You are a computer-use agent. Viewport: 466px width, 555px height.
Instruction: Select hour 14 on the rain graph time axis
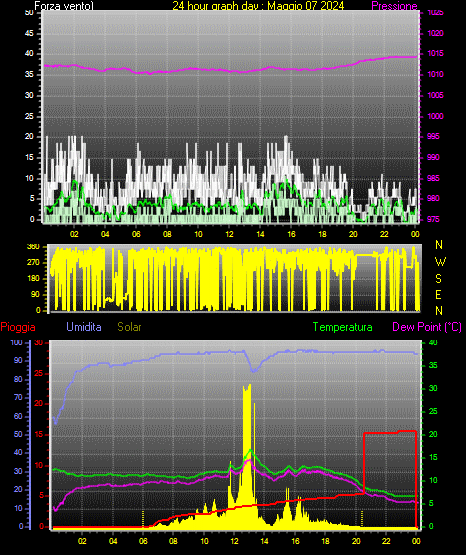[x=264, y=541]
